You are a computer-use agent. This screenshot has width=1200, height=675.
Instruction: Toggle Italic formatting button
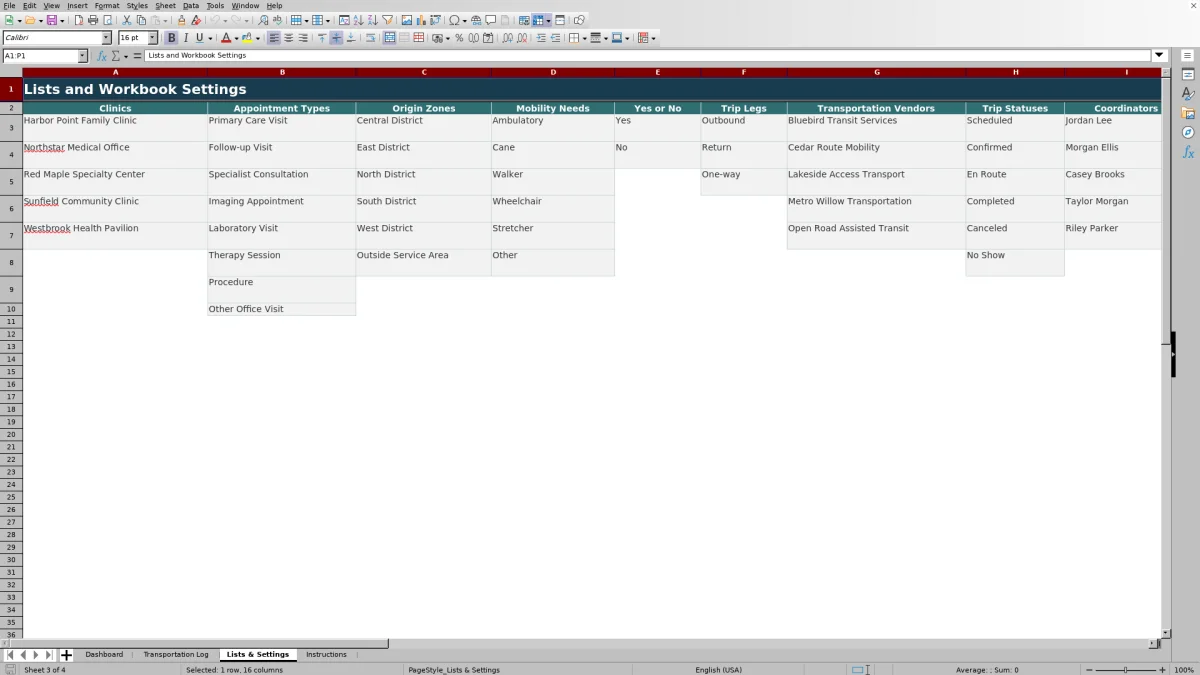coord(185,38)
